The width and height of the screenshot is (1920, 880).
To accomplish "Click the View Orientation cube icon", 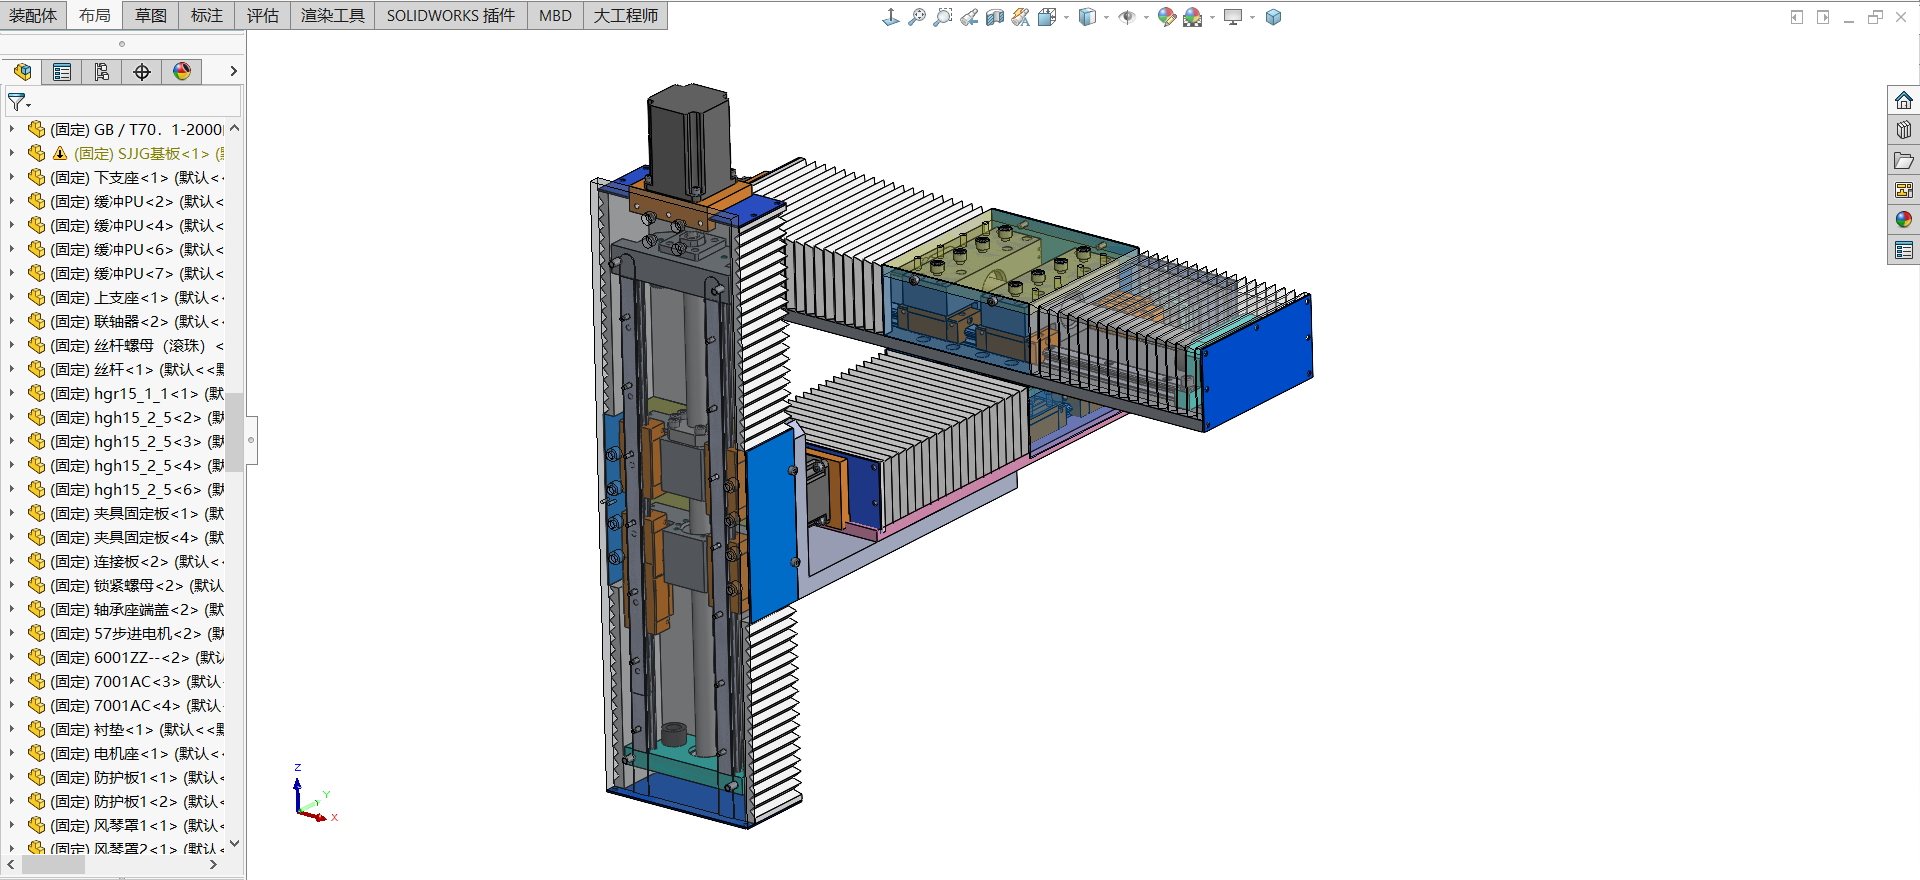I will [x=1047, y=17].
